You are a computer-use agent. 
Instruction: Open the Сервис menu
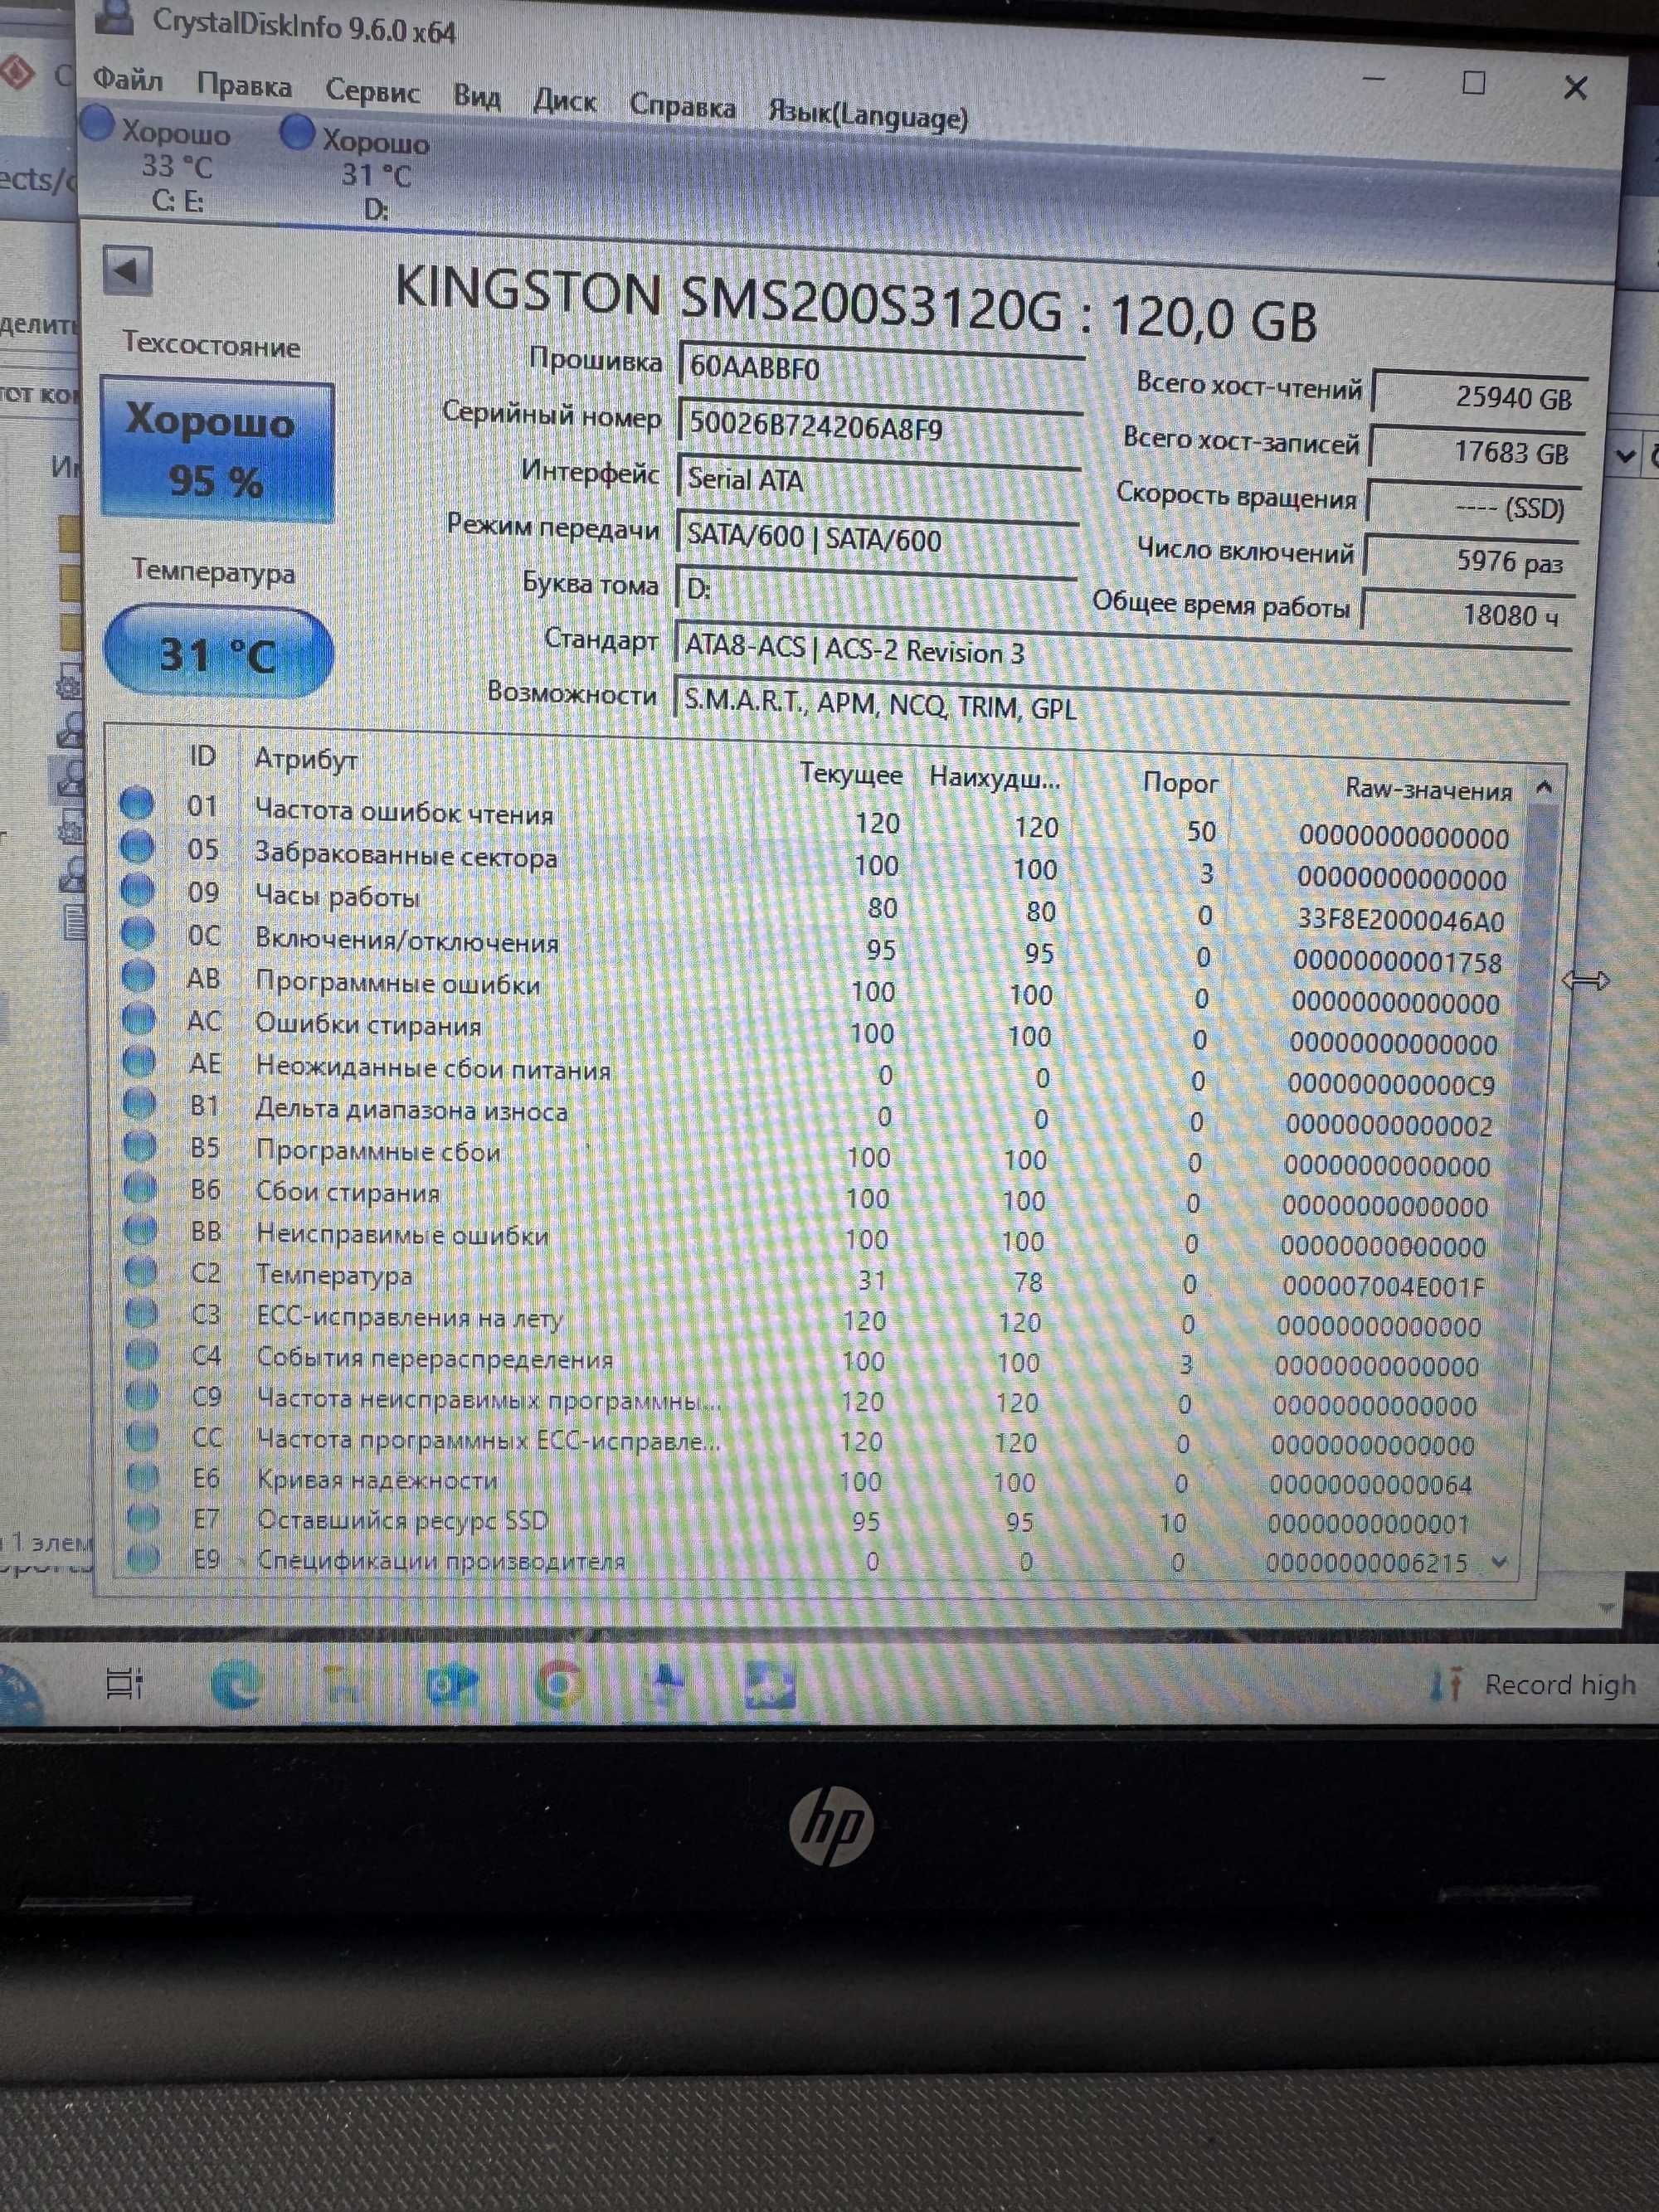point(372,91)
